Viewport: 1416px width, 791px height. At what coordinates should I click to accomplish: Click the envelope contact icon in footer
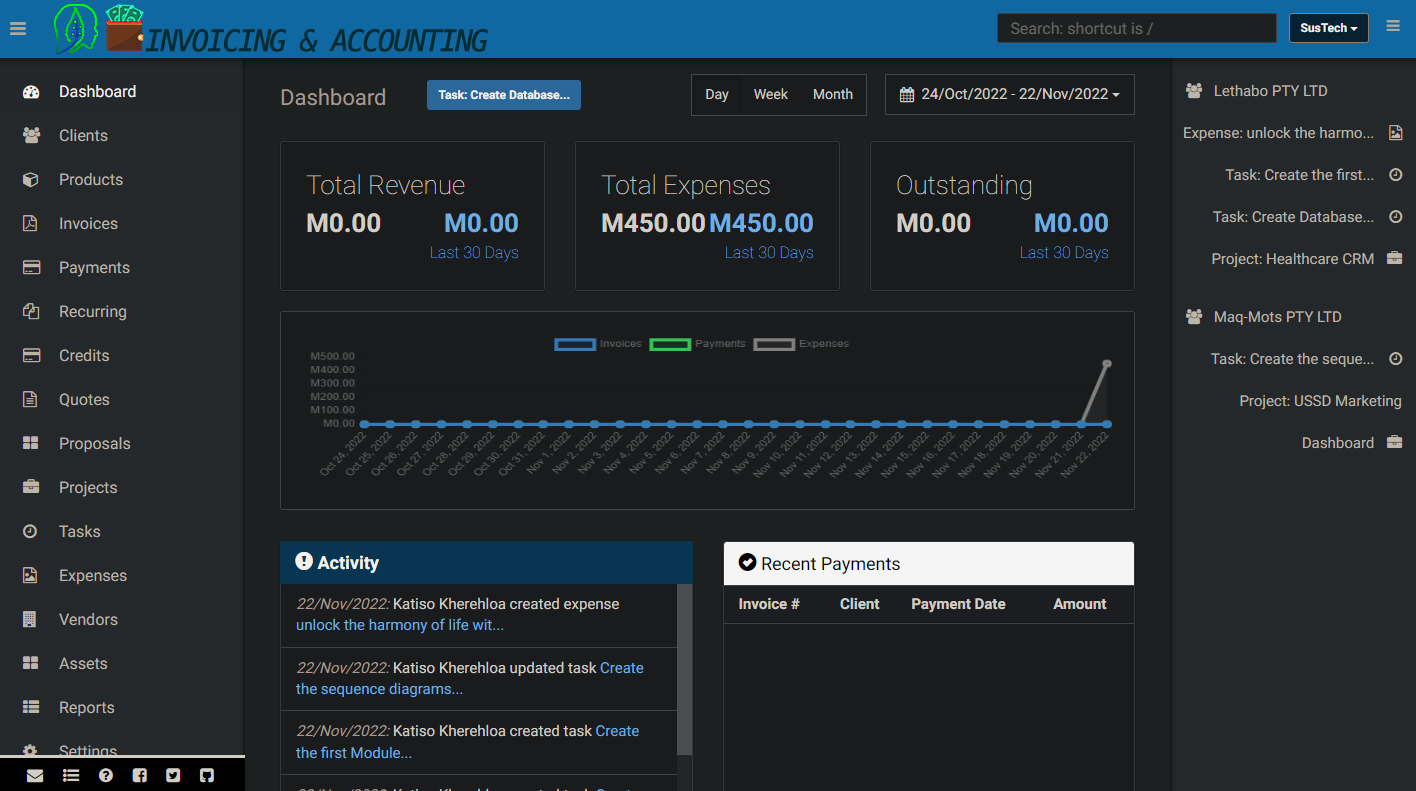pos(35,775)
